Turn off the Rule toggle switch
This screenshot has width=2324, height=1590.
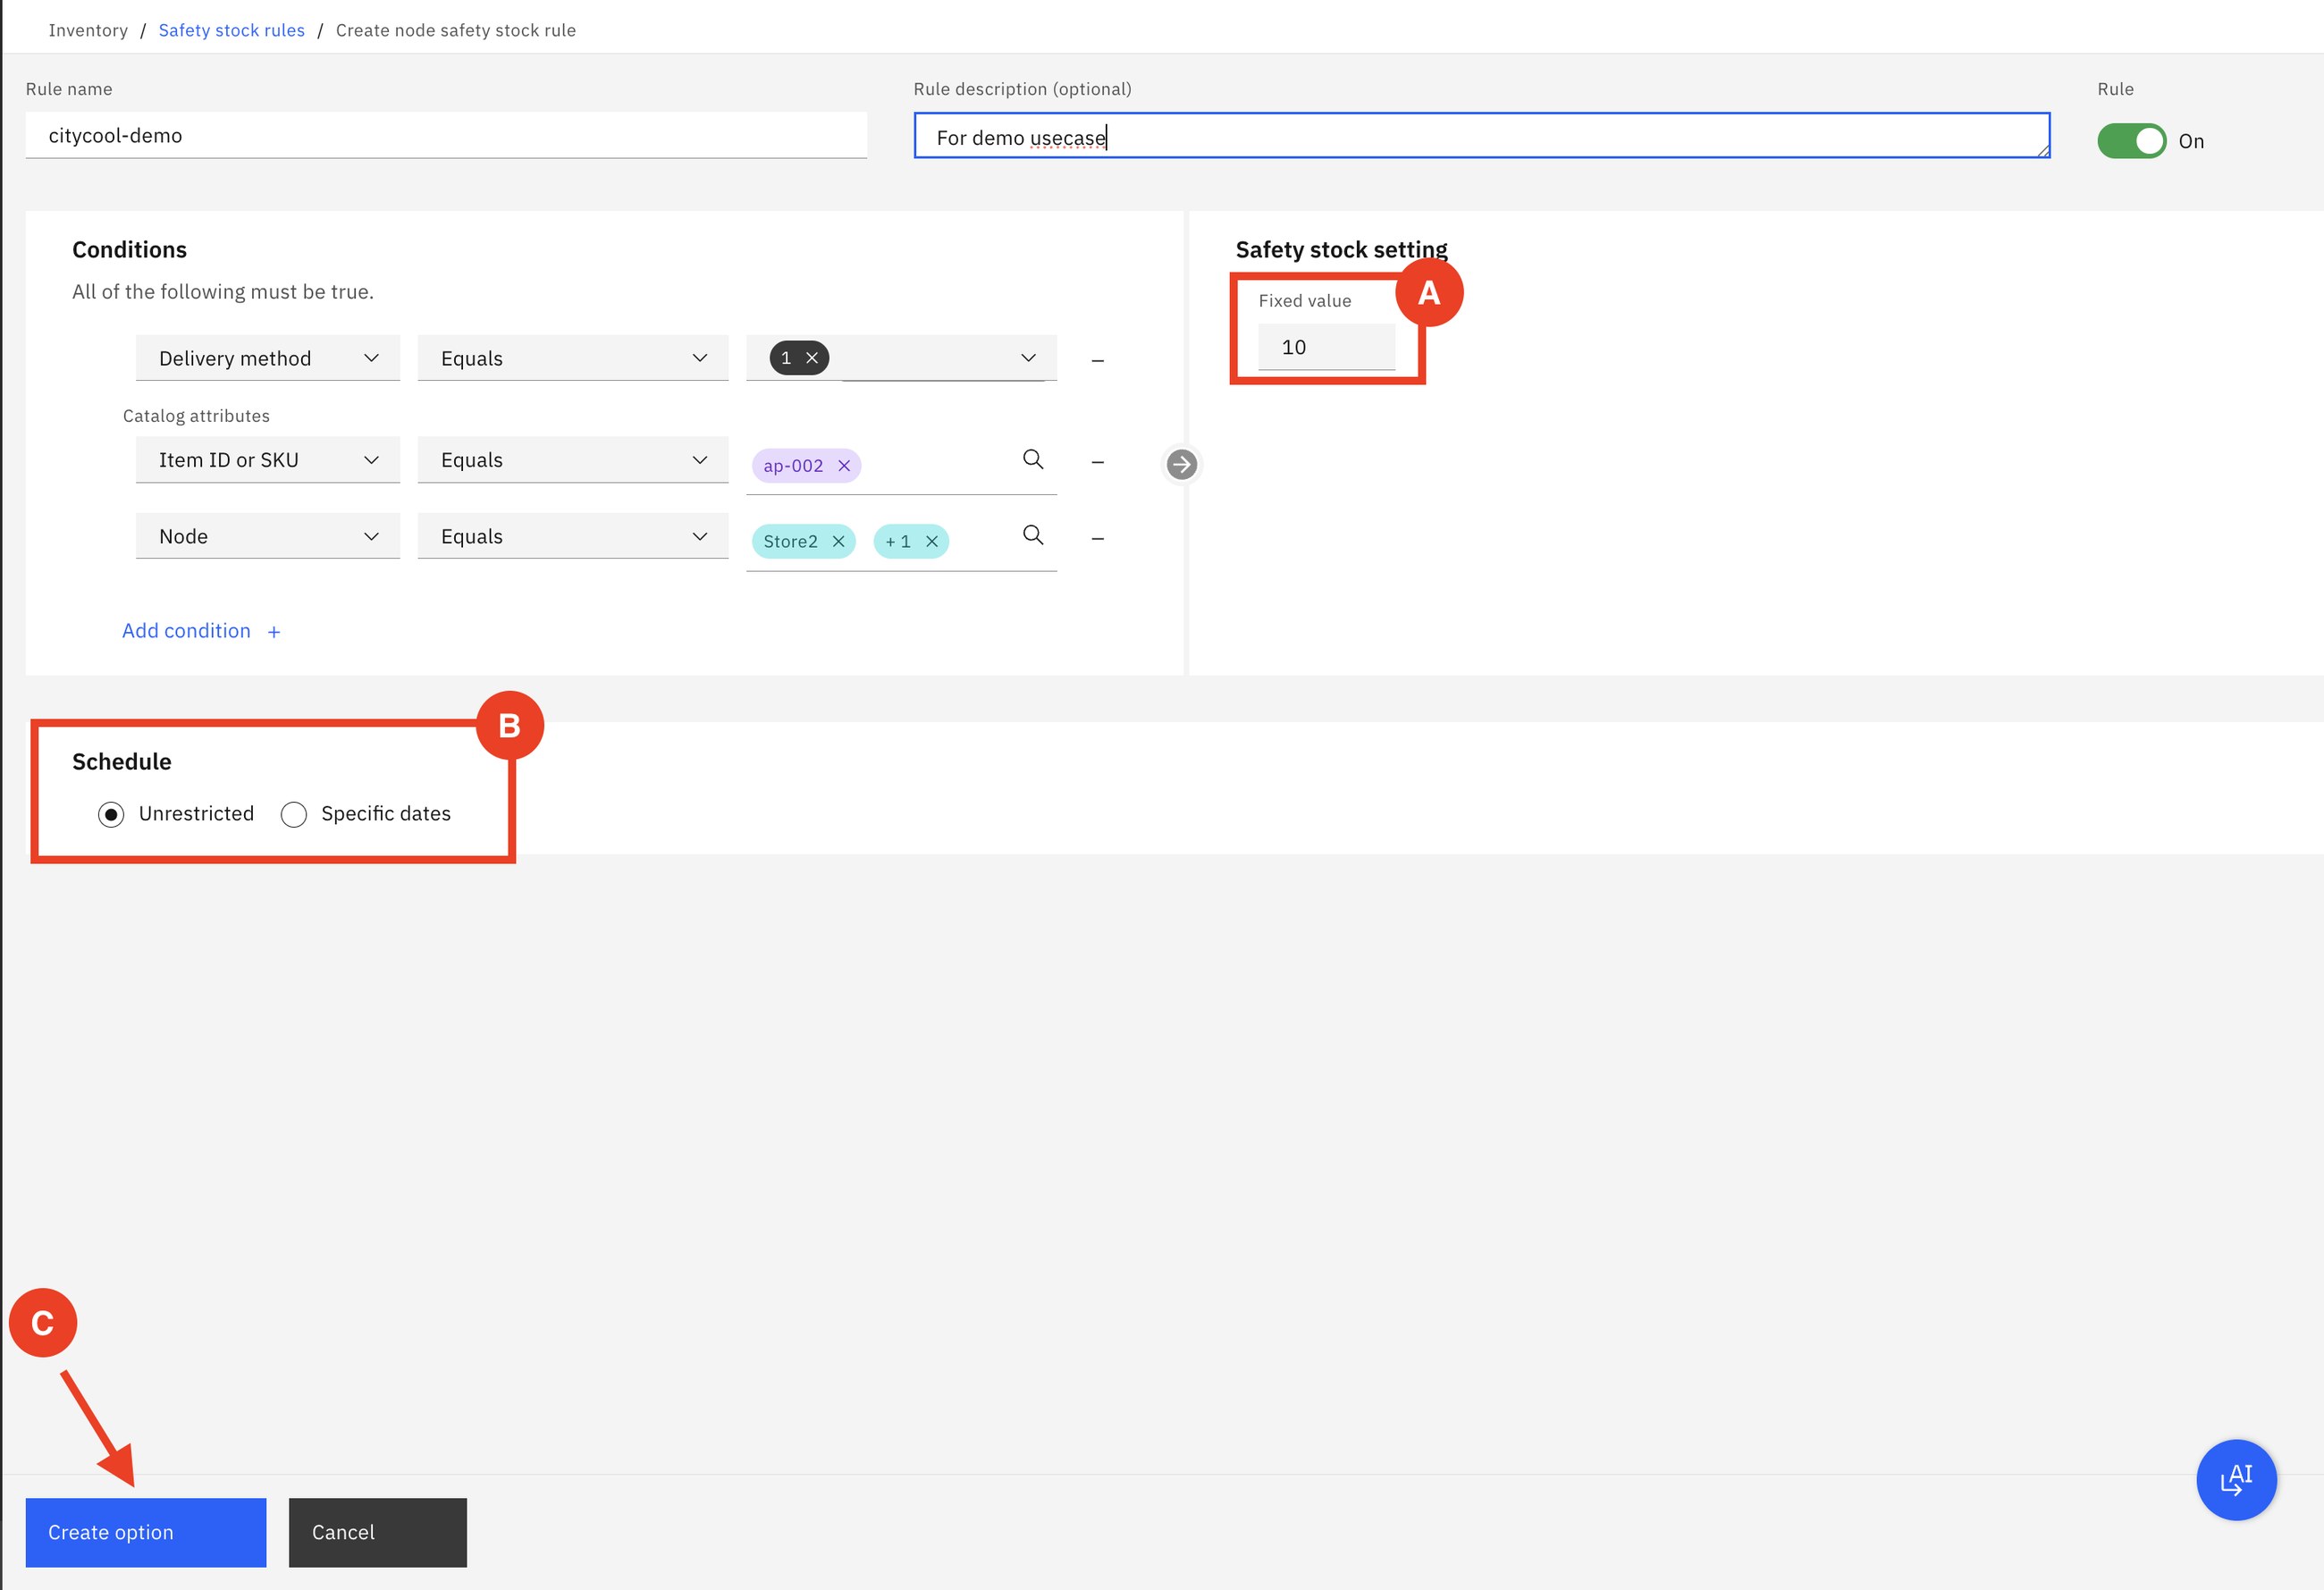coord(2131,141)
